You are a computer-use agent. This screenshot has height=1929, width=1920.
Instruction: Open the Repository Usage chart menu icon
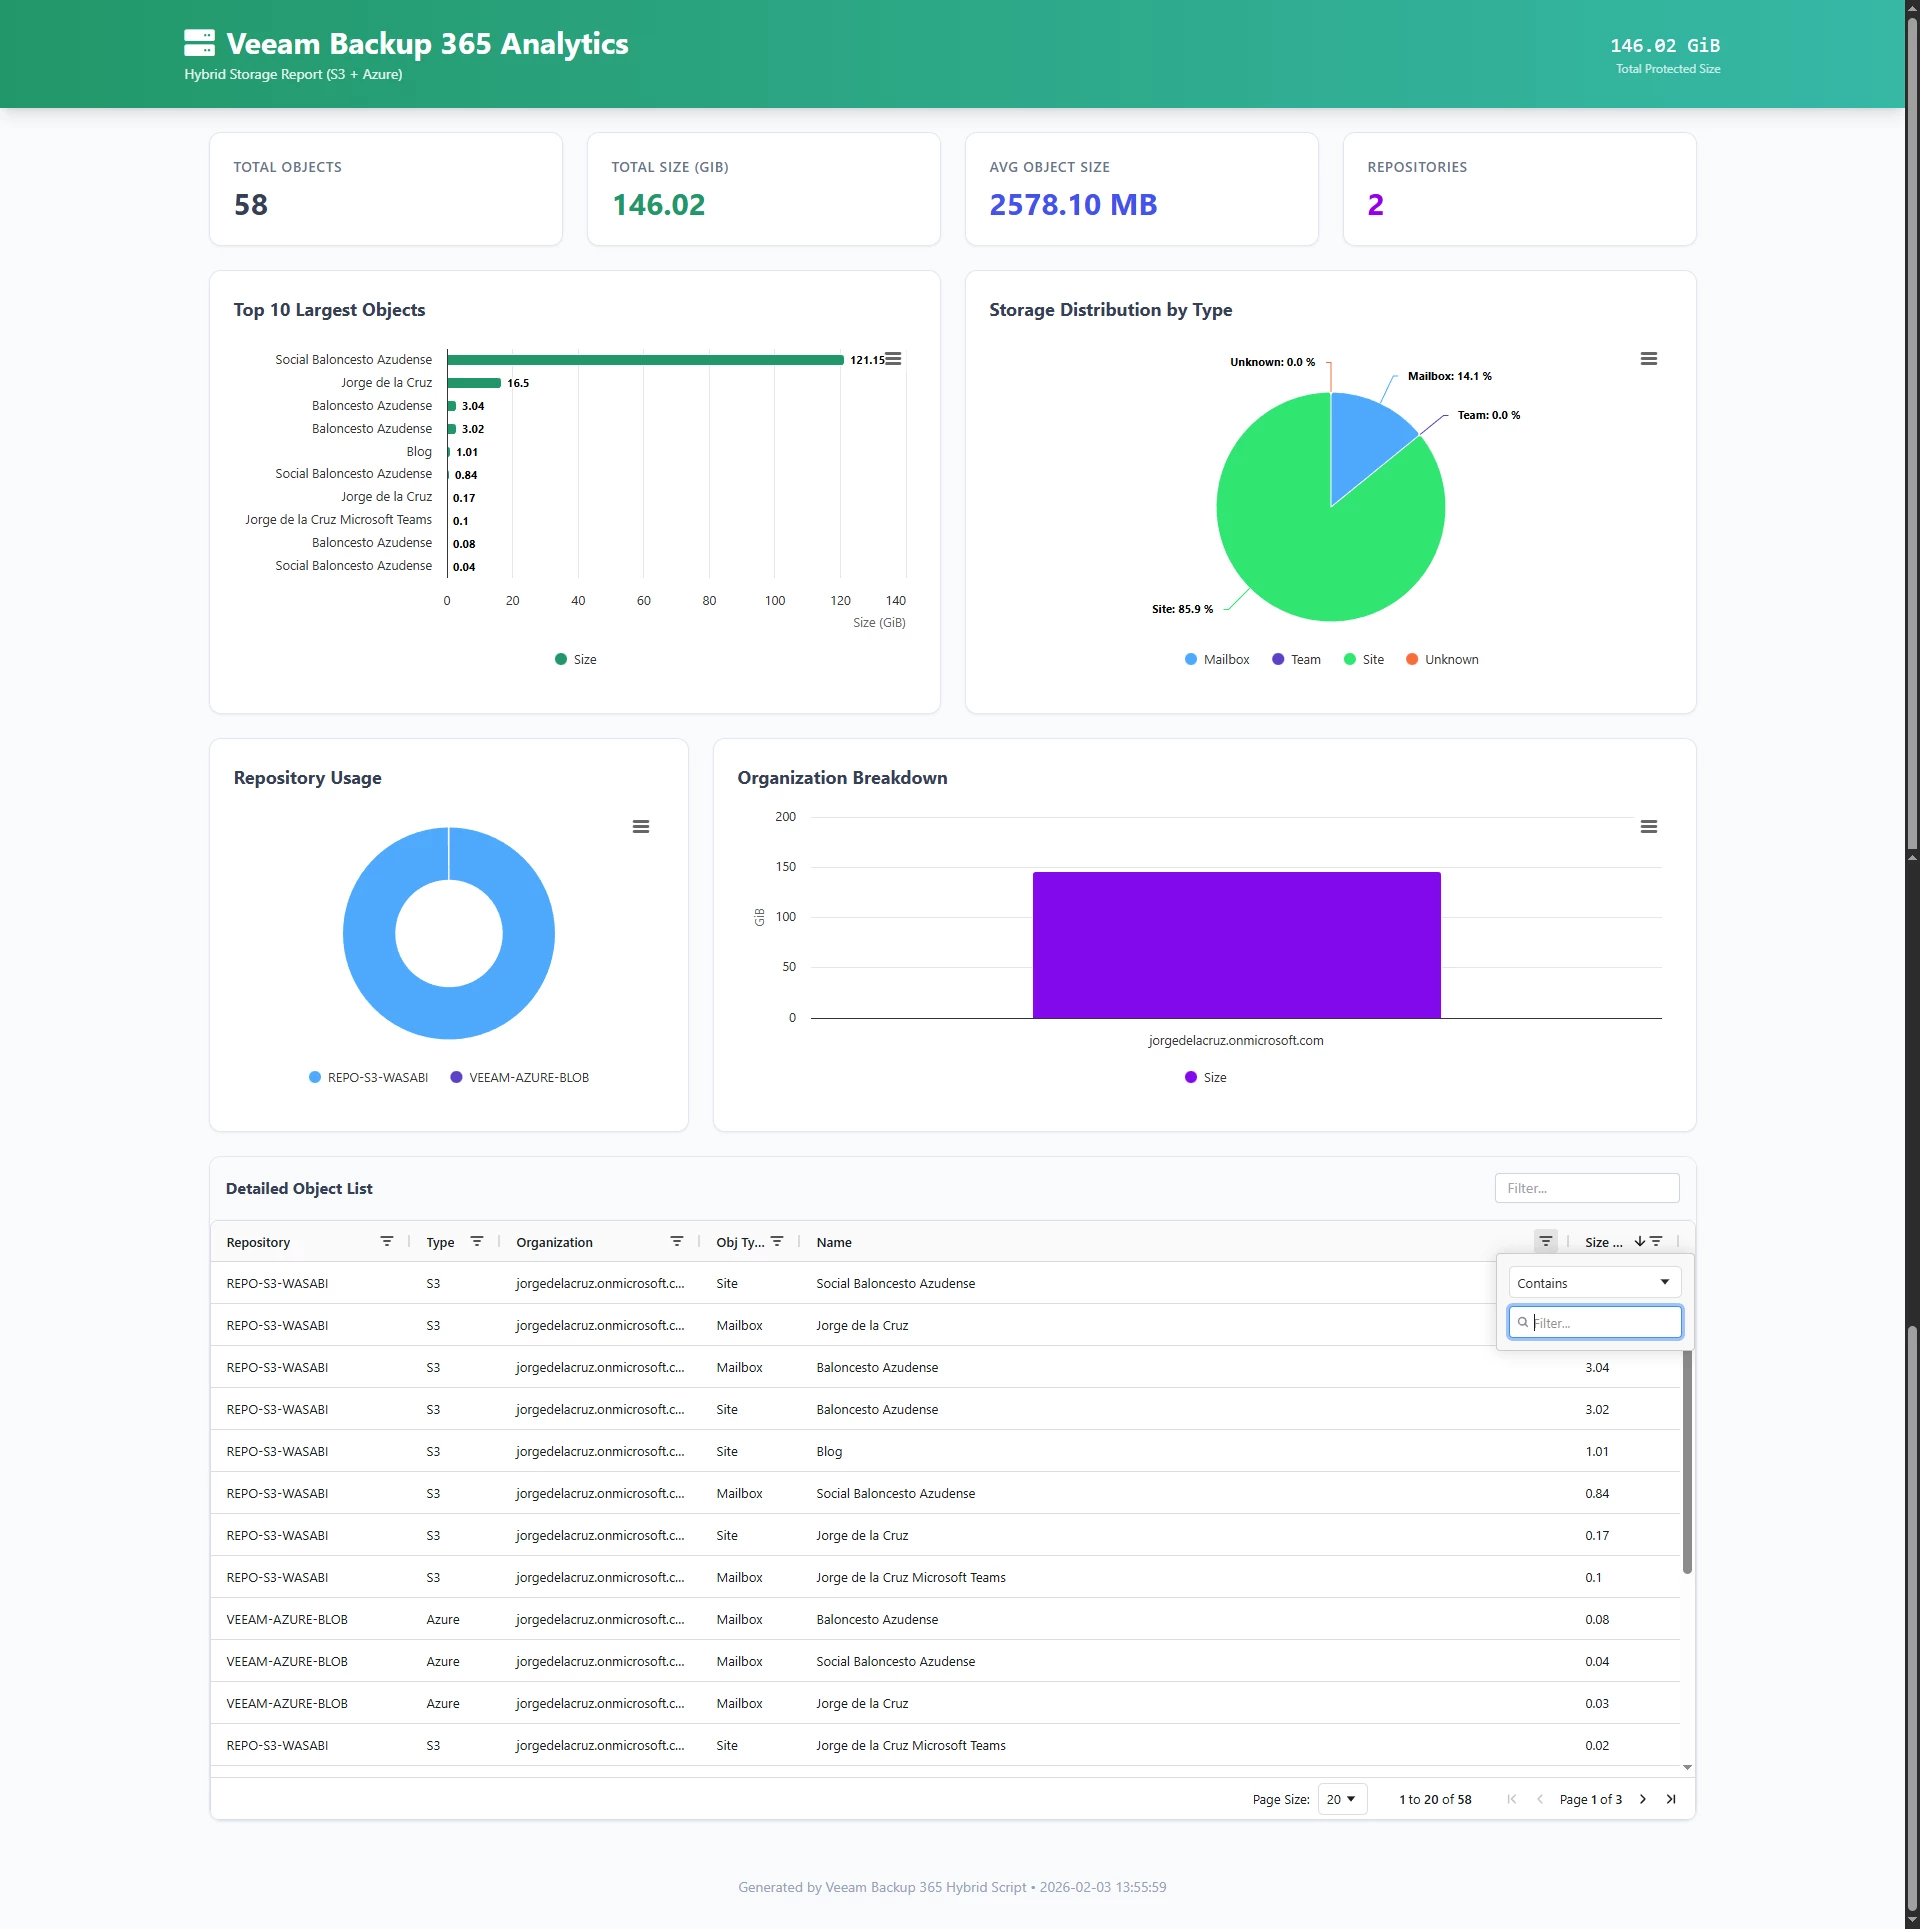pyautogui.click(x=640, y=827)
